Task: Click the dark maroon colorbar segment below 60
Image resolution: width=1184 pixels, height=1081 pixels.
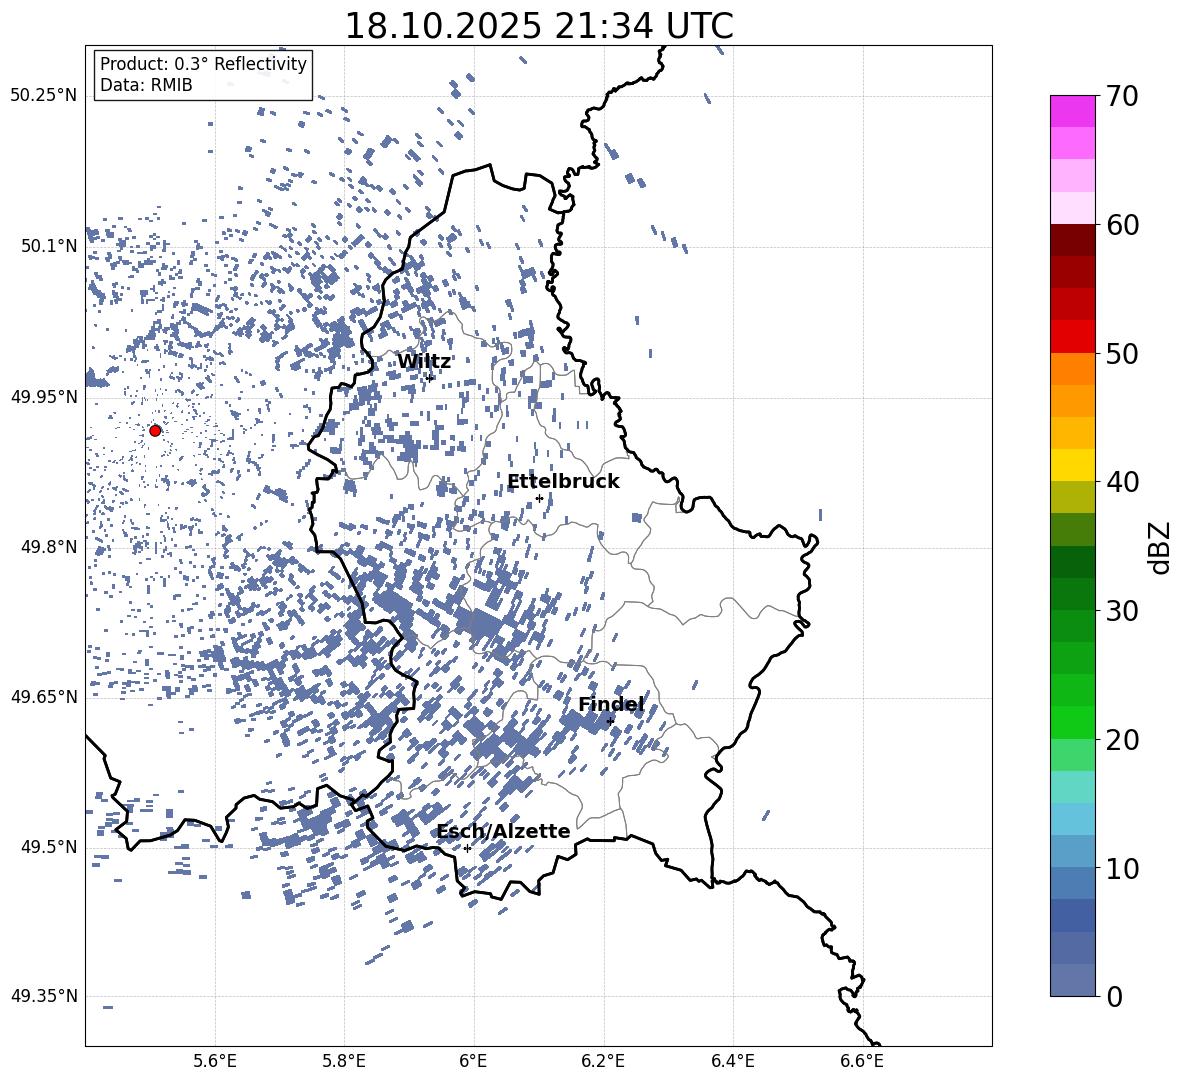Action: 1072,240
